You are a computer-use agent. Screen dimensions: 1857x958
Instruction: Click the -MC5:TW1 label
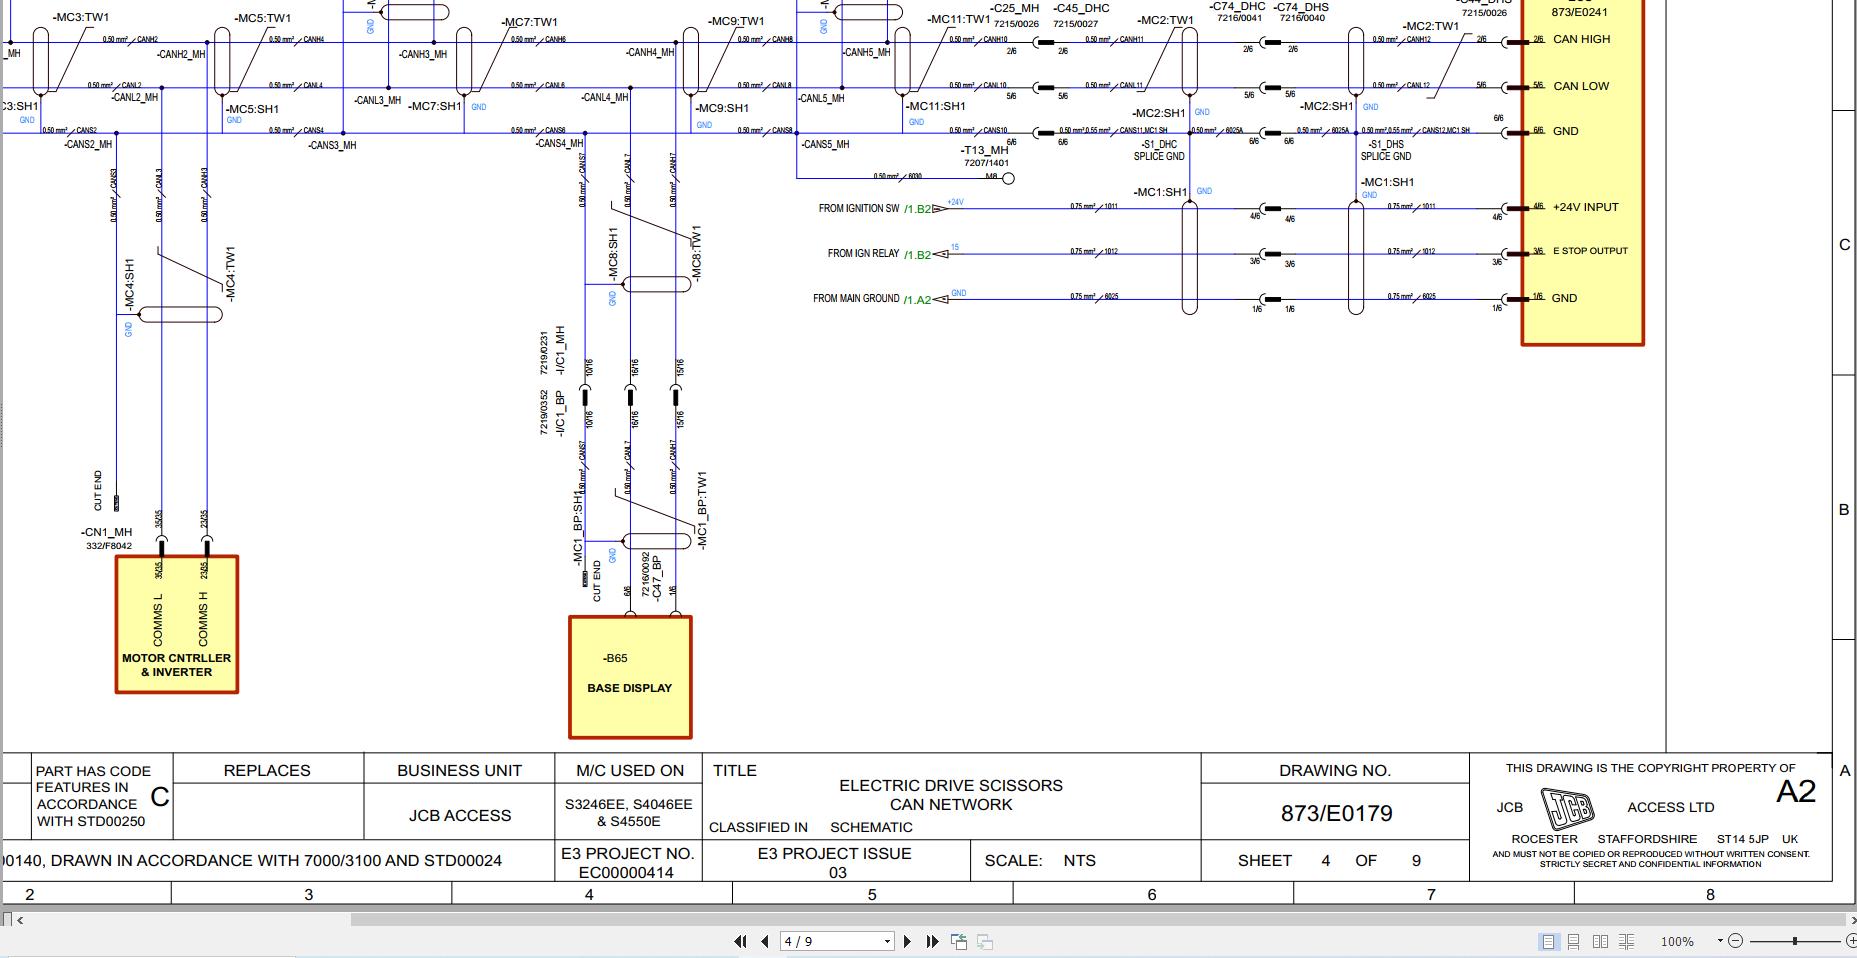pos(263,19)
